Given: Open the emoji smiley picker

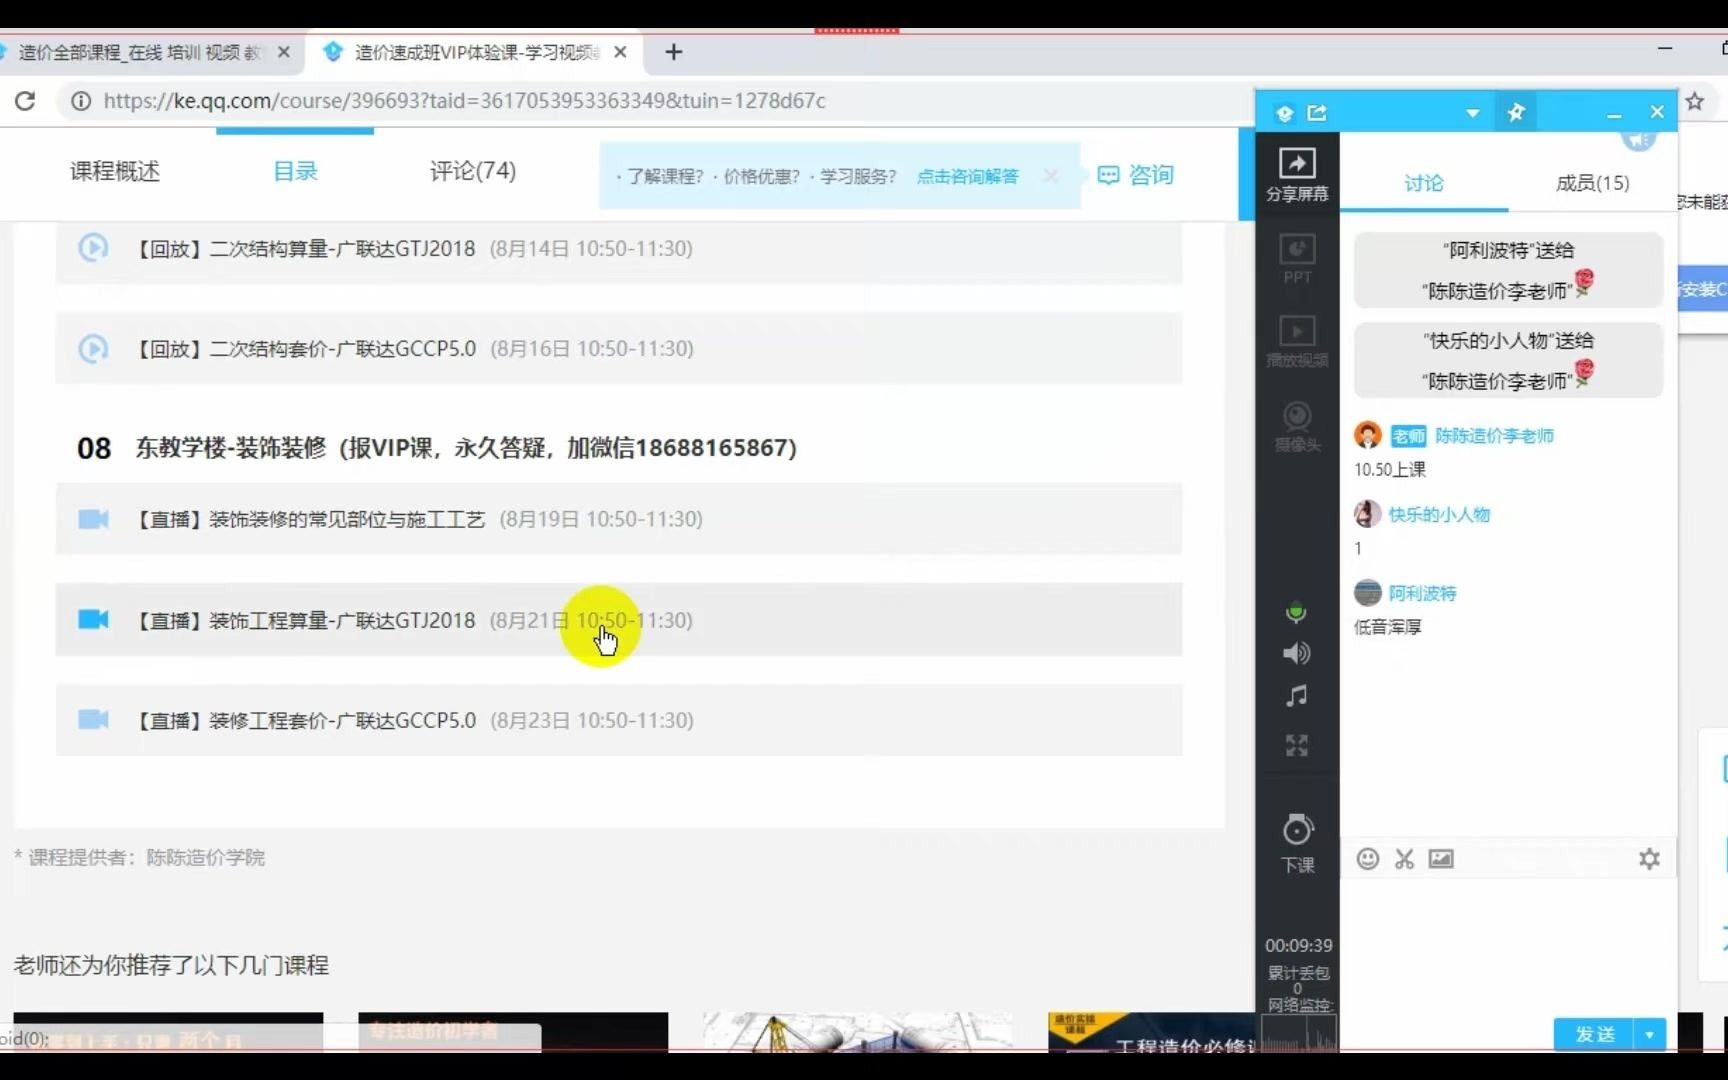Looking at the screenshot, I should tap(1368, 859).
